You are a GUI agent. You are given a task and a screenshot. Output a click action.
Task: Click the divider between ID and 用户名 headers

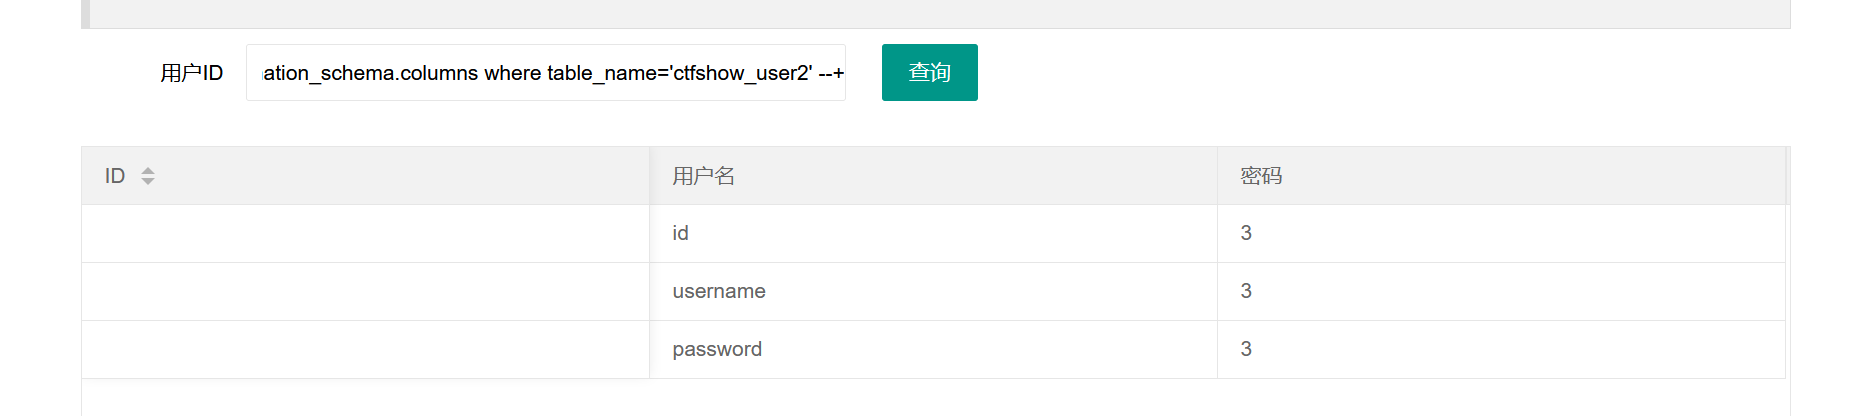650,176
